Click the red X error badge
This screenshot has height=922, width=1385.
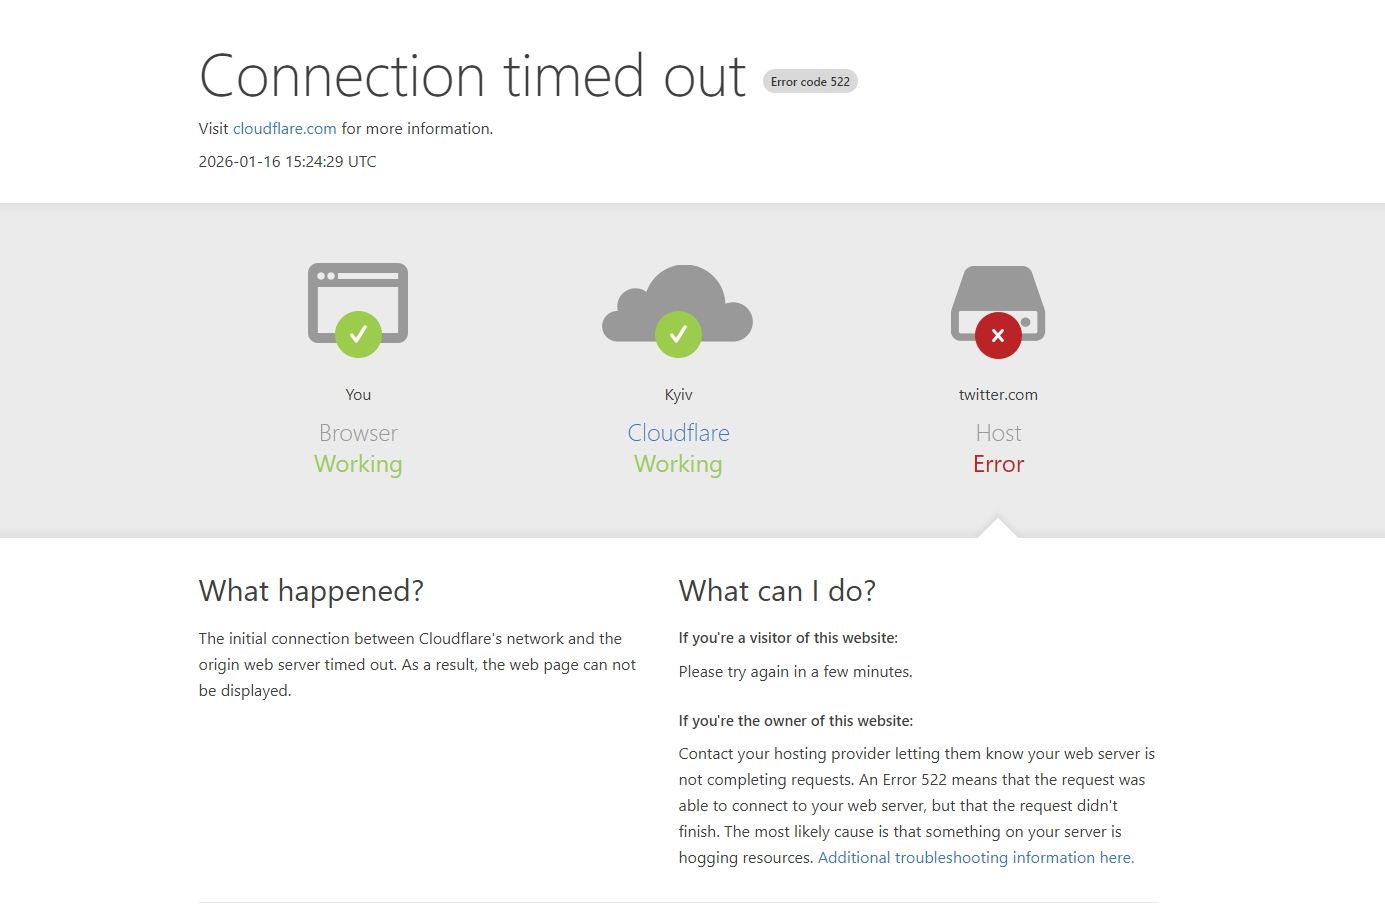tap(998, 335)
